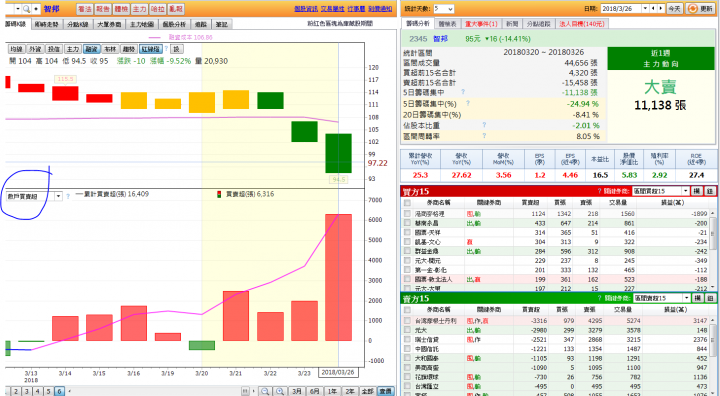
Task: Check the 群益金鼎 row checkbox
Action: click(x=407, y=251)
